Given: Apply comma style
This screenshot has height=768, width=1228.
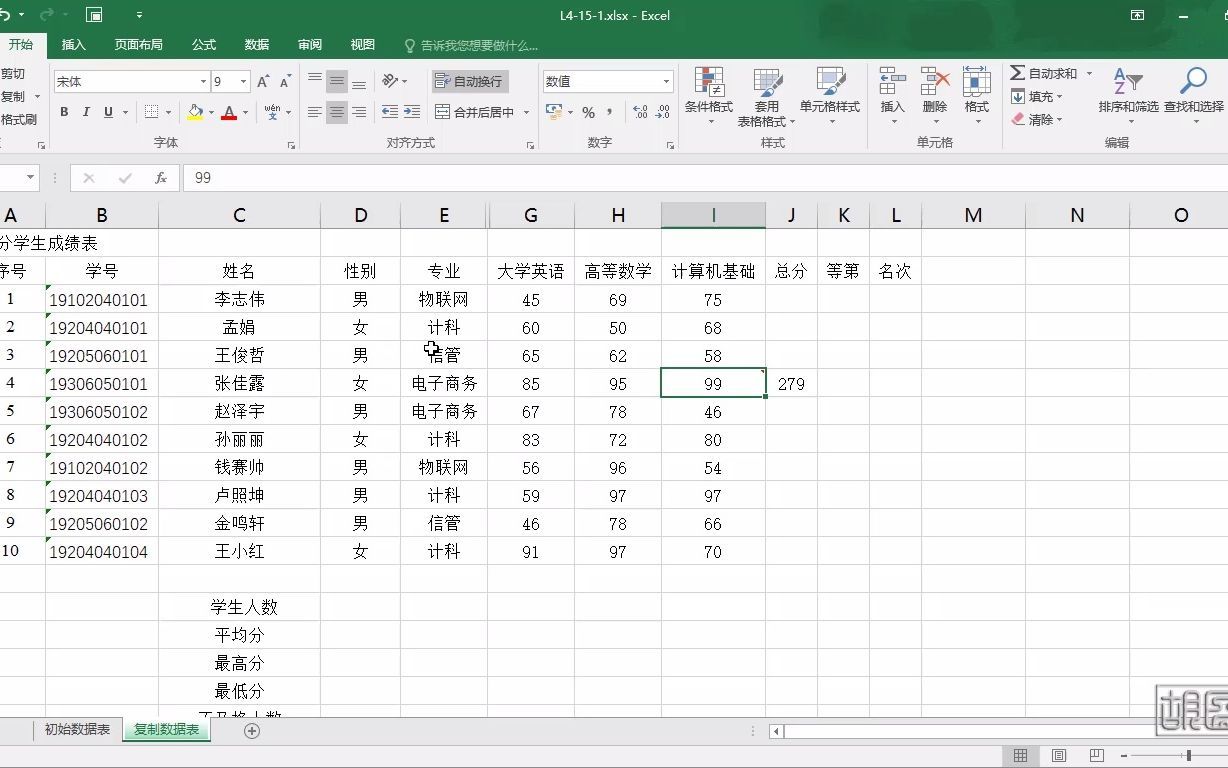Looking at the screenshot, I should [x=609, y=112].
